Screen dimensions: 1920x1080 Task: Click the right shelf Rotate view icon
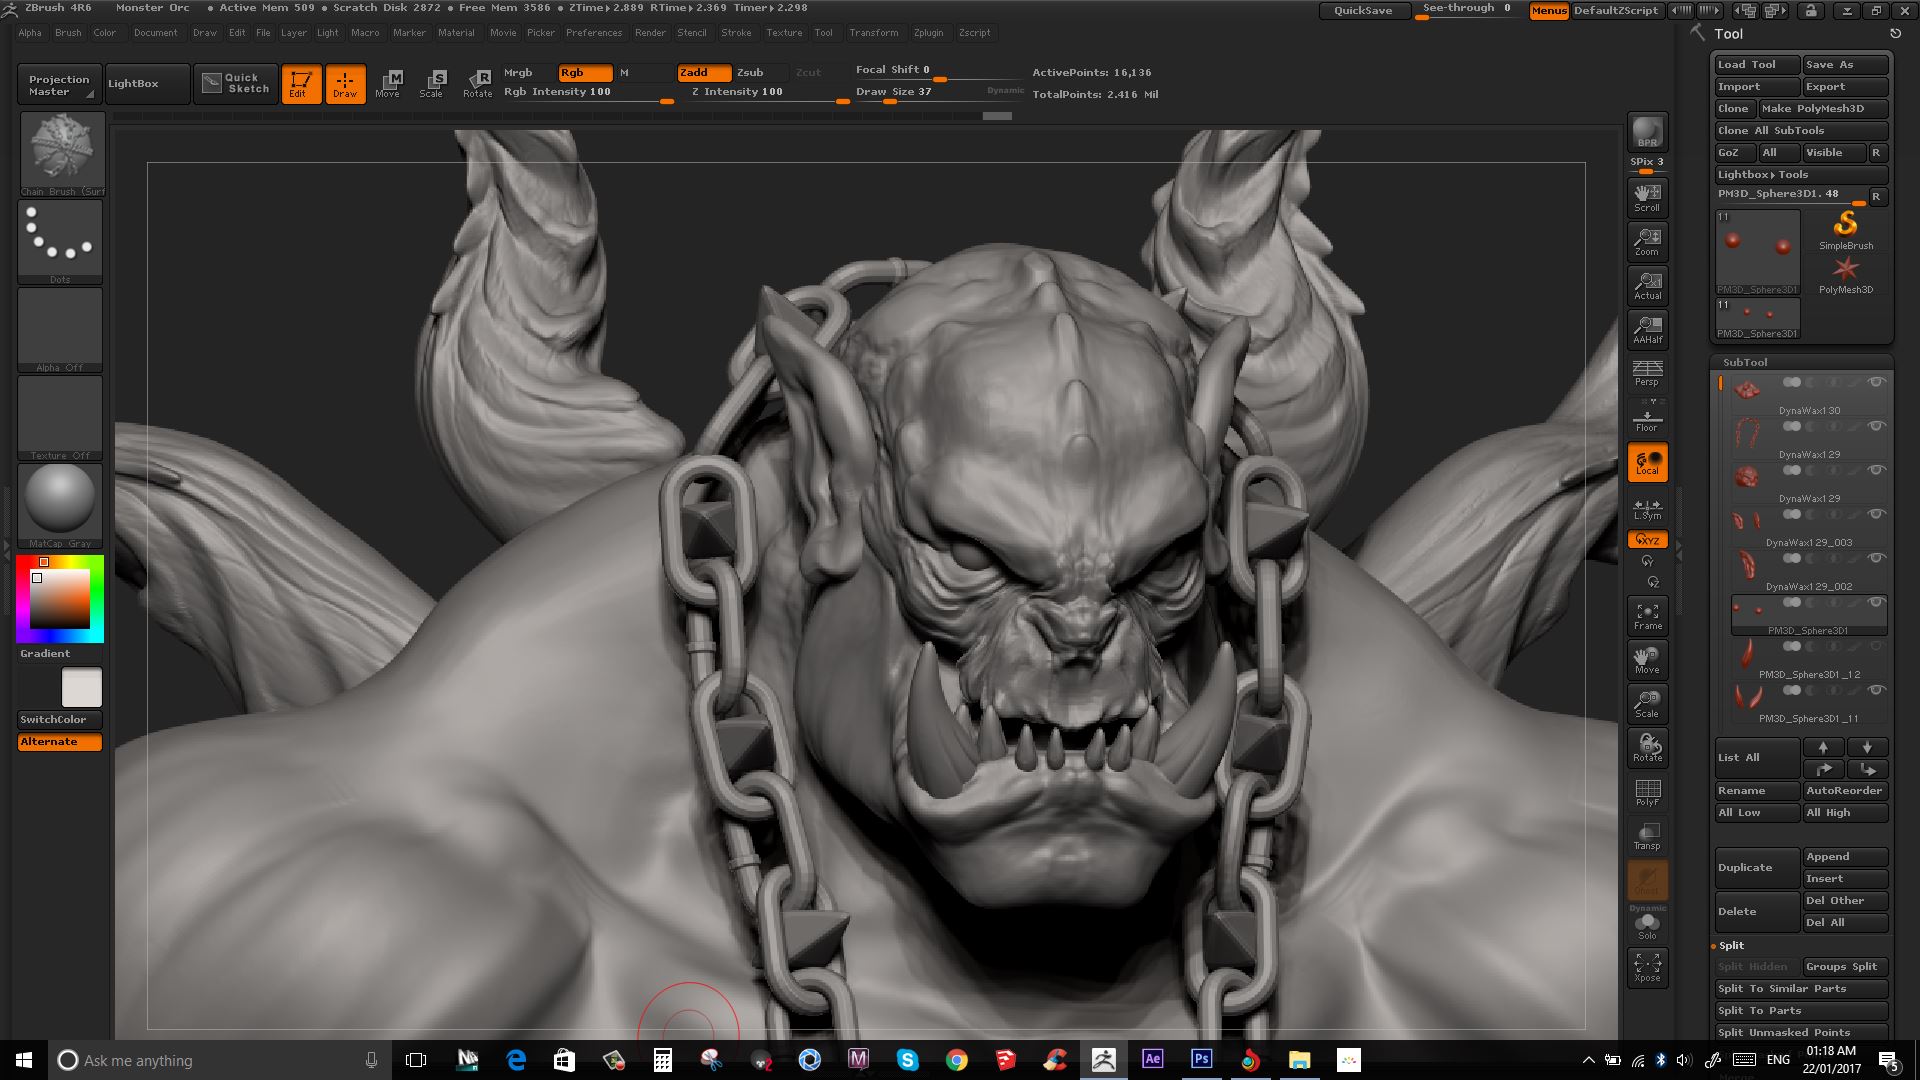point(1647,748)
